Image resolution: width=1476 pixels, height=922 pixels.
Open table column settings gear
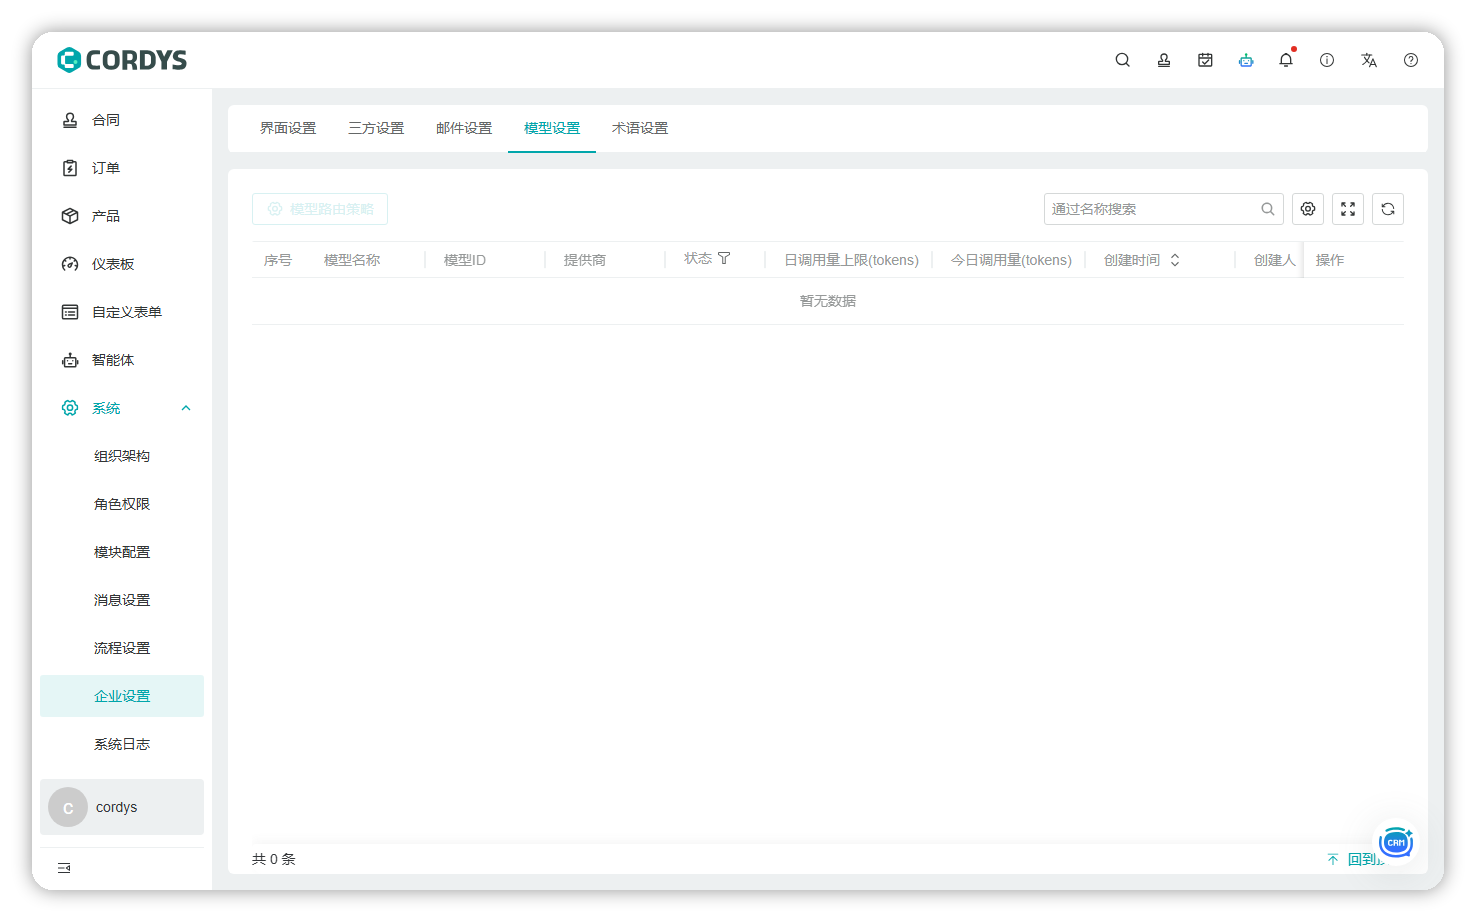1308,209
